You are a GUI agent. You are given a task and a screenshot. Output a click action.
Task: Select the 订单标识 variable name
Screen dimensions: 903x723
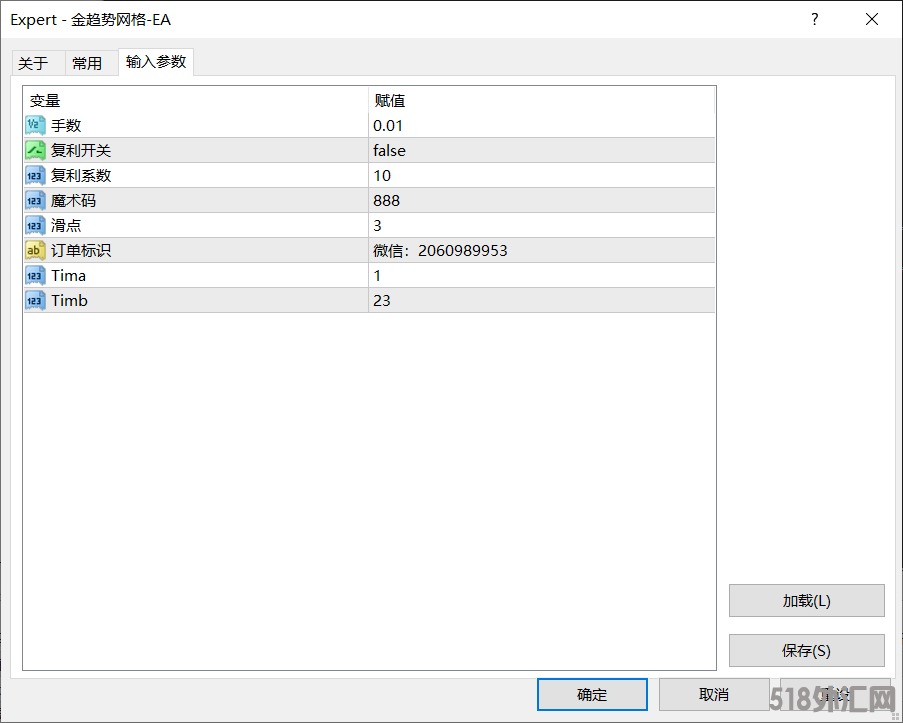[x=81, y=250]
